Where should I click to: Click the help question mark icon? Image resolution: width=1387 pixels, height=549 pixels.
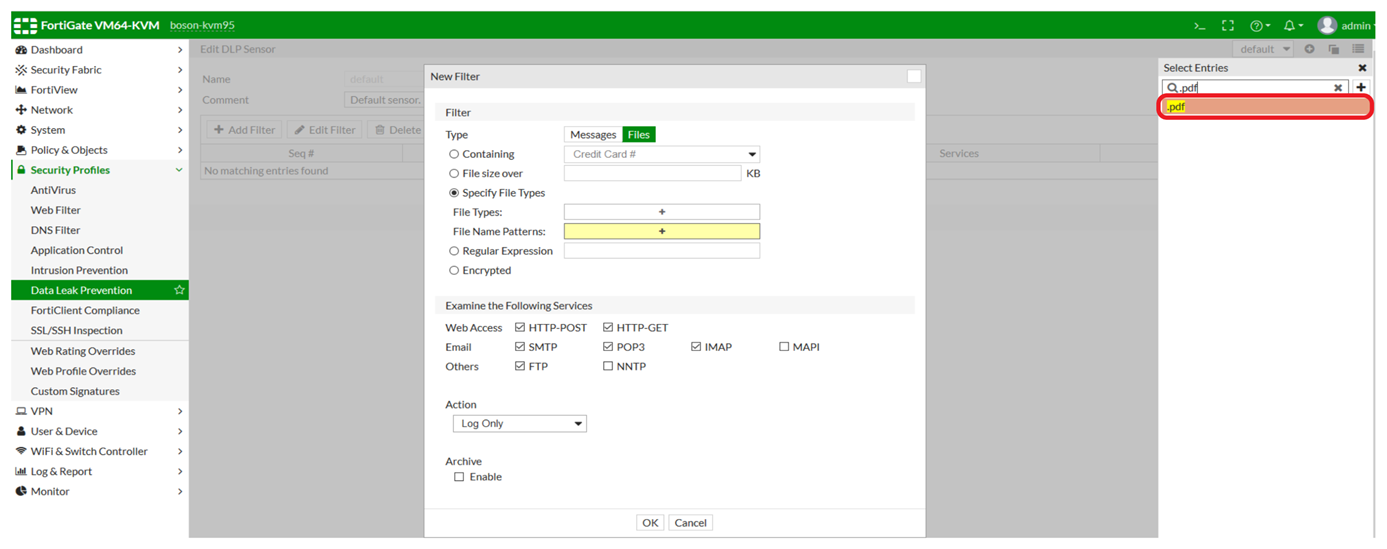point(1258,25)
